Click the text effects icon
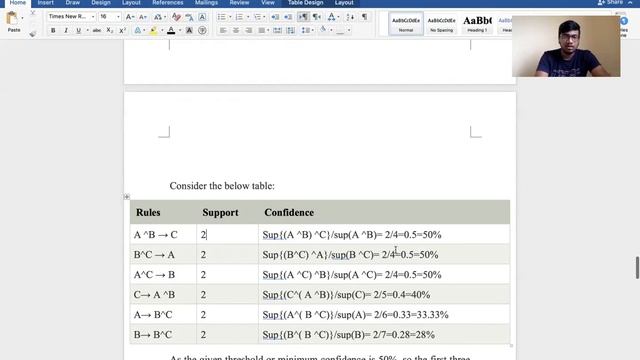The width and height of the screenshot is (640, 360). click(138, 30)
